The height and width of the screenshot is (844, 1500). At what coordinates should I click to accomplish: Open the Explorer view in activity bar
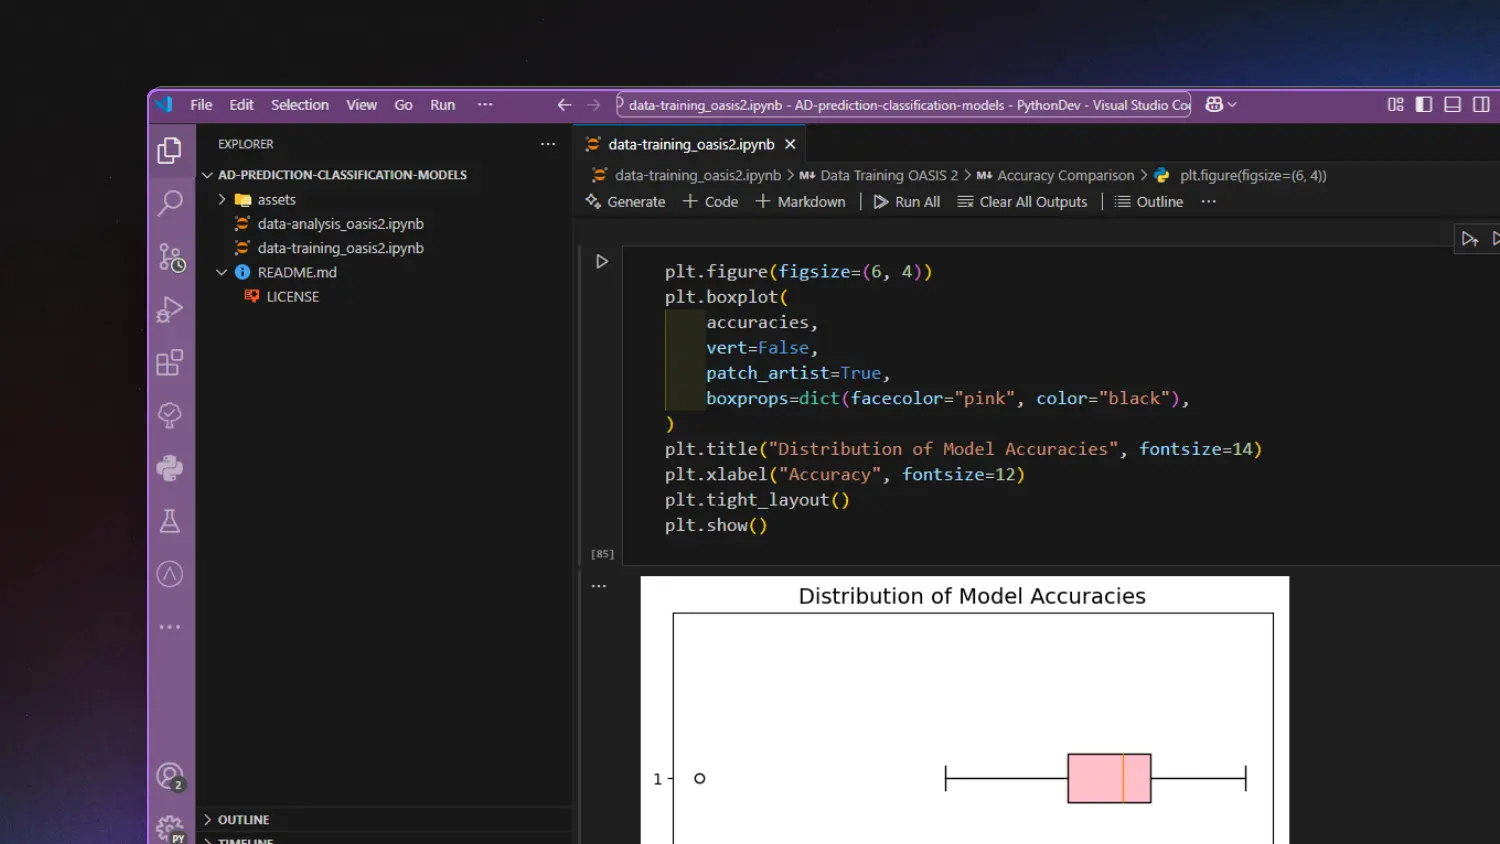[x=170, y=151]
